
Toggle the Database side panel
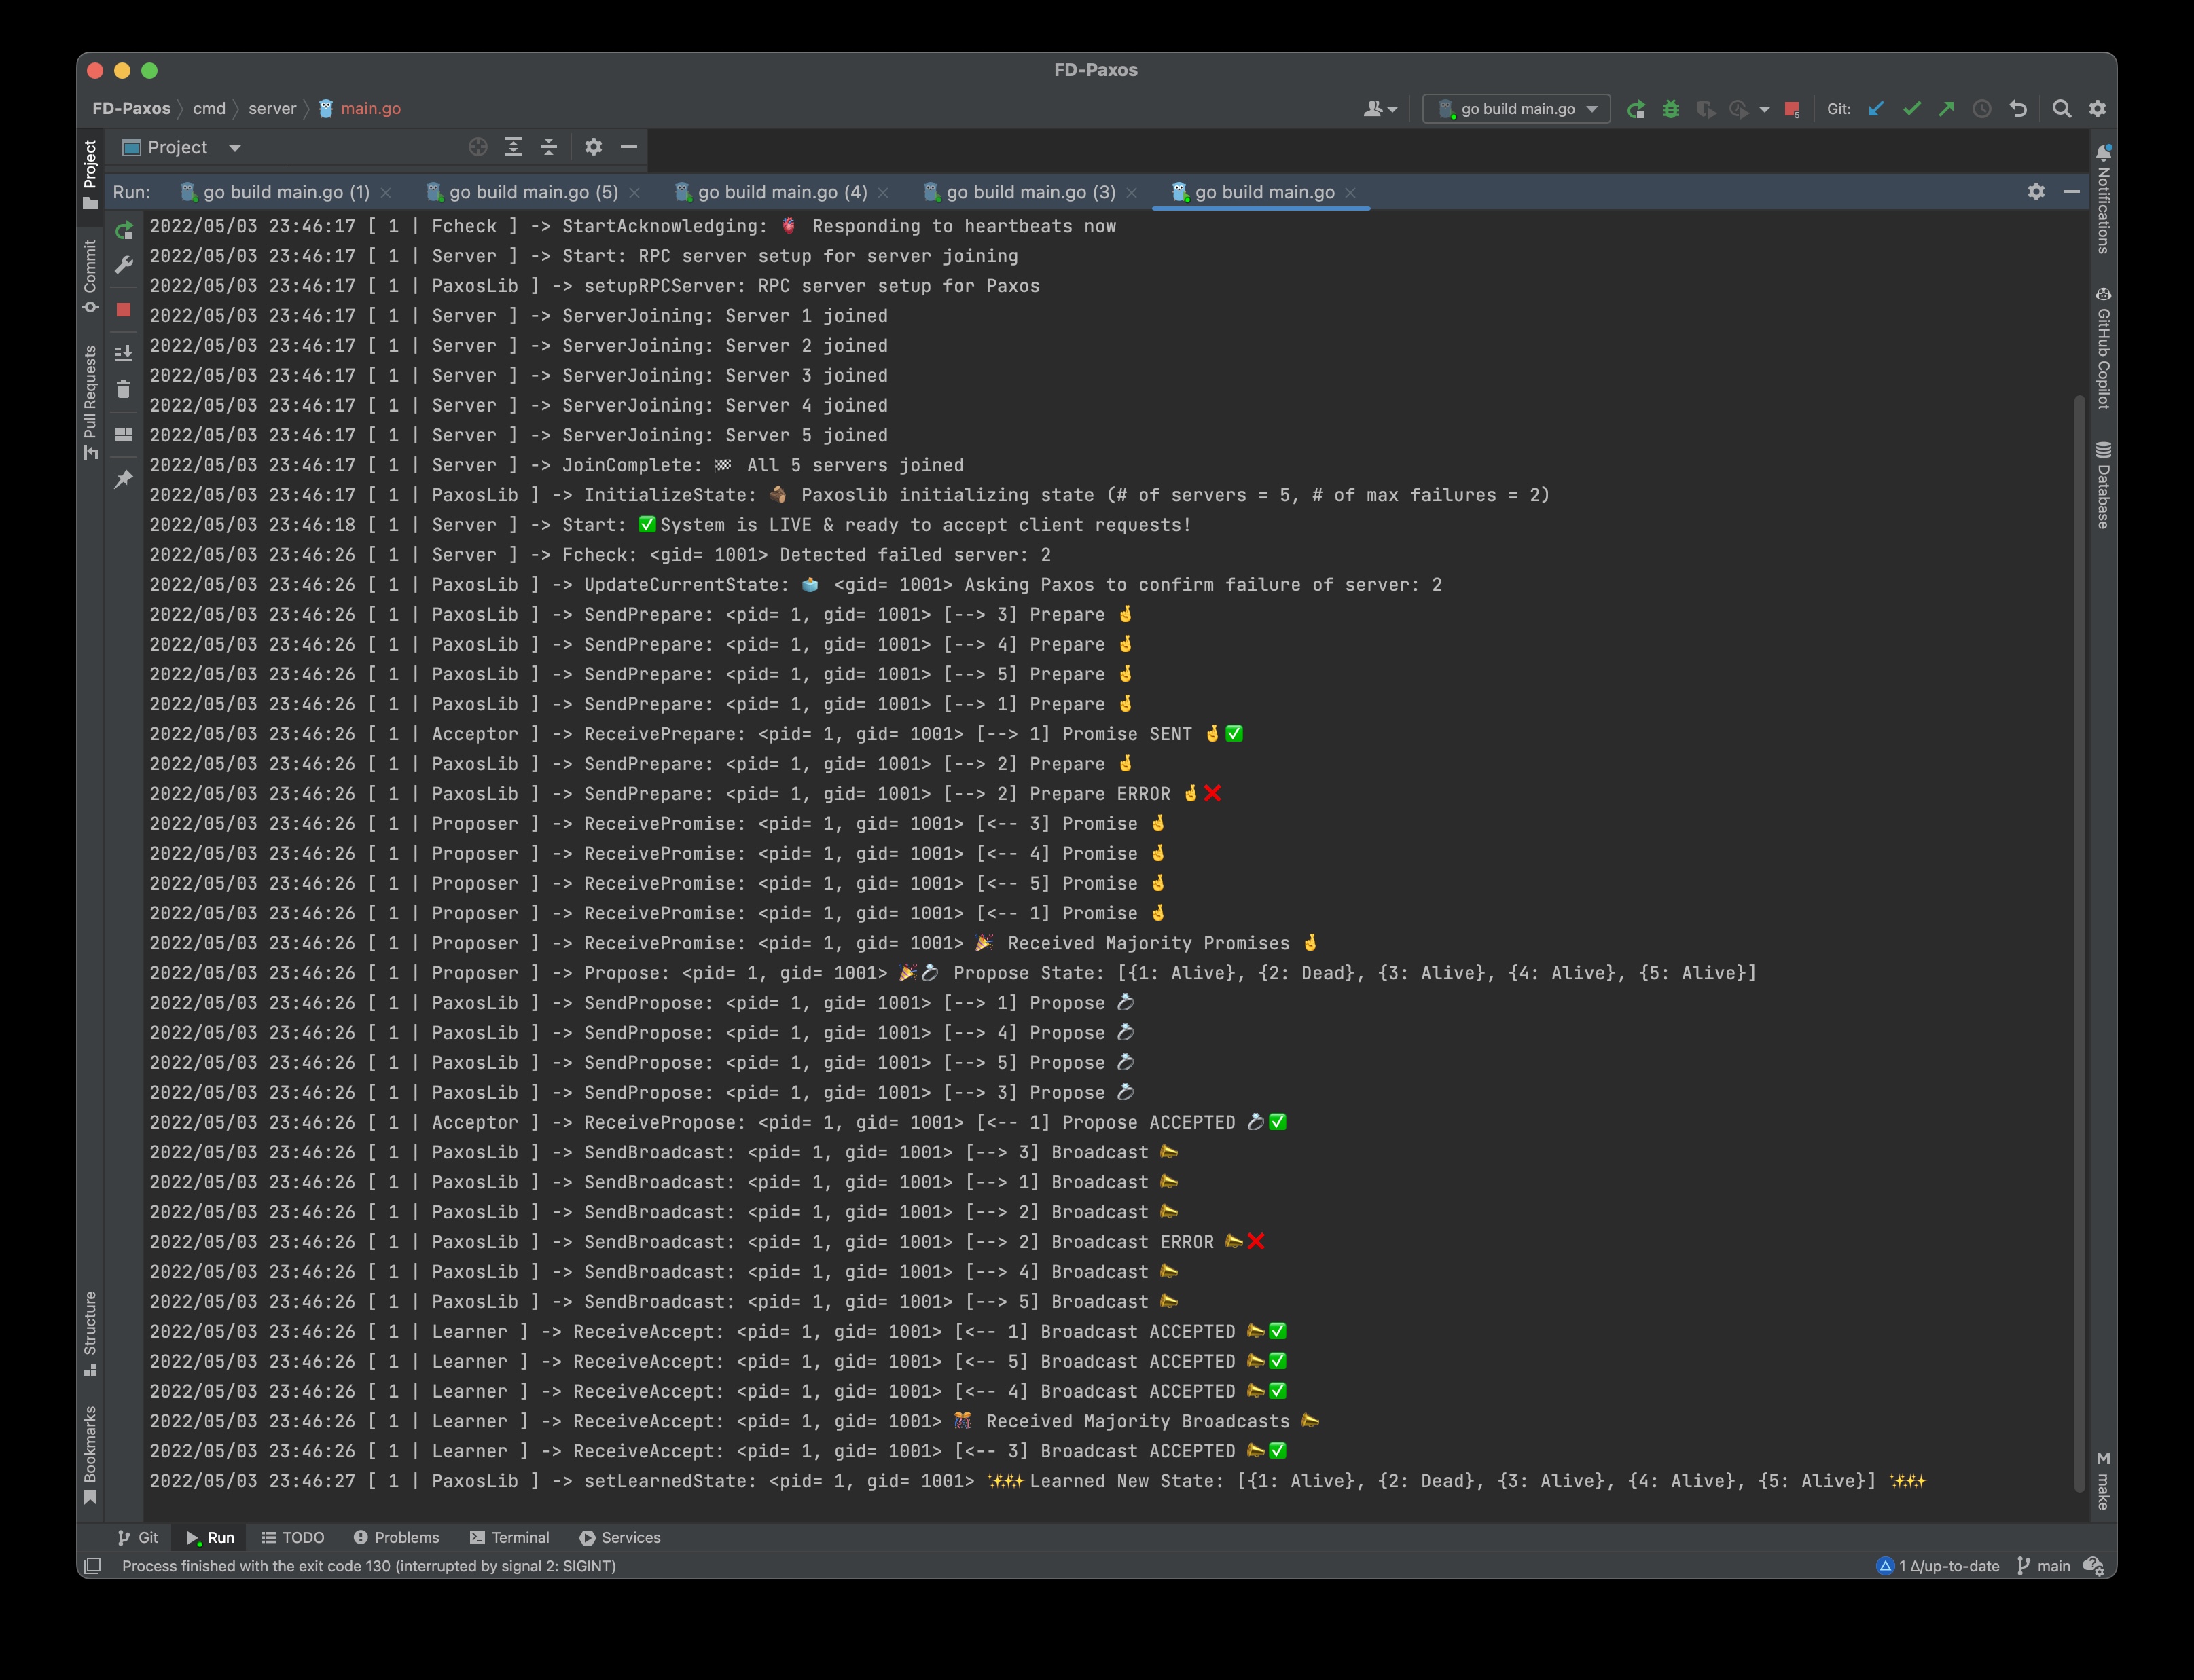pos(2104,485)
